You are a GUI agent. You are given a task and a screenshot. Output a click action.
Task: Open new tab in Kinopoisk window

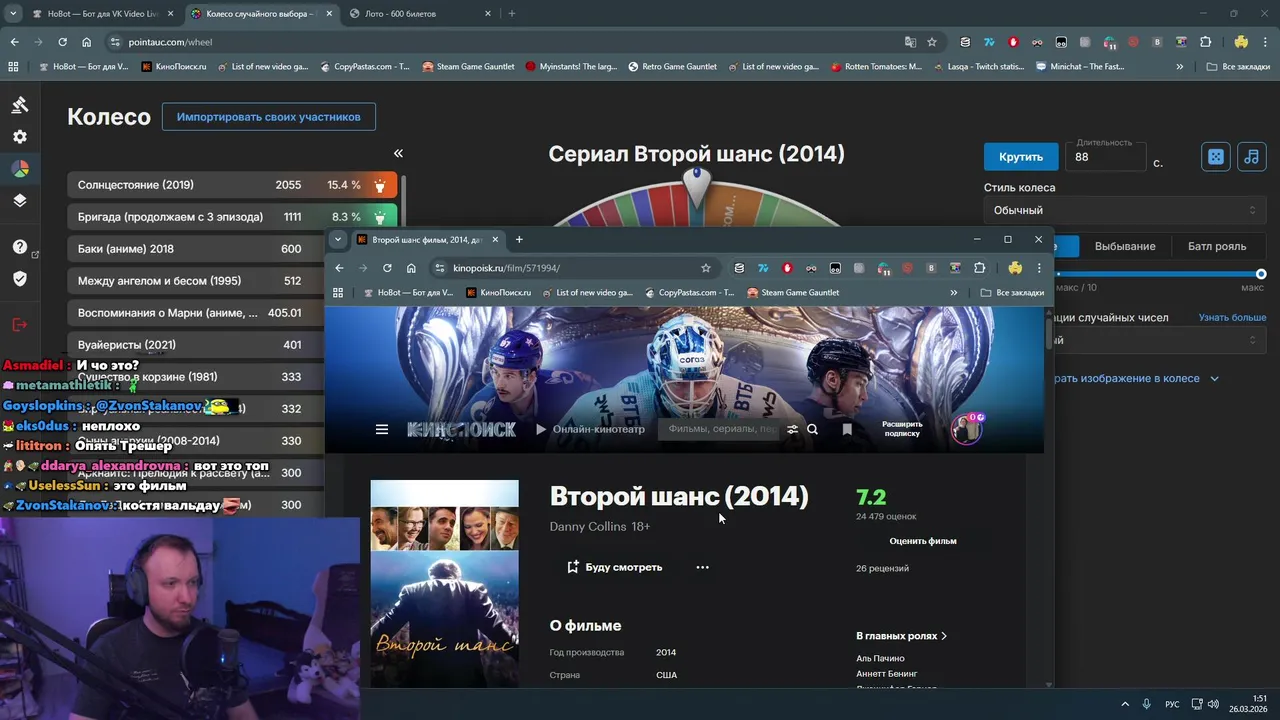(519, 240)
